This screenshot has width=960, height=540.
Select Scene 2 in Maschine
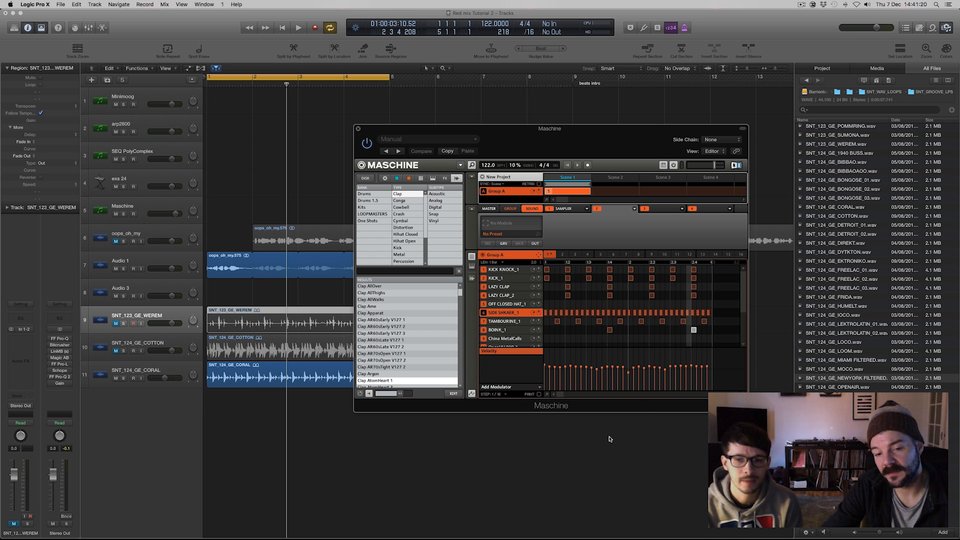pos(615,177)
